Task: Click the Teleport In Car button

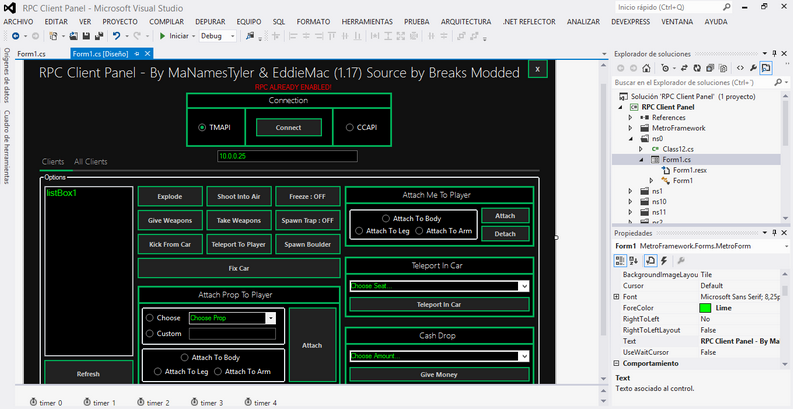Action: pos(439,304)
